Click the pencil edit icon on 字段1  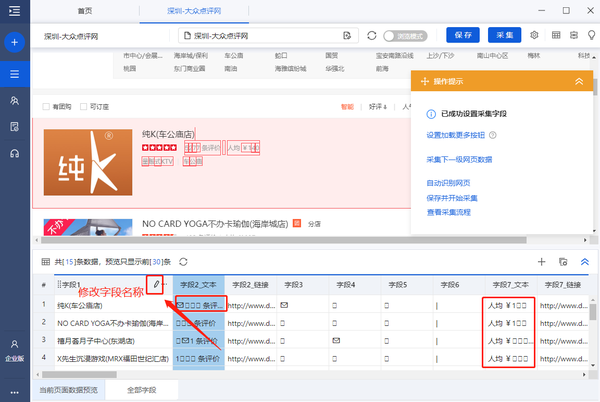tap(156, 284)
